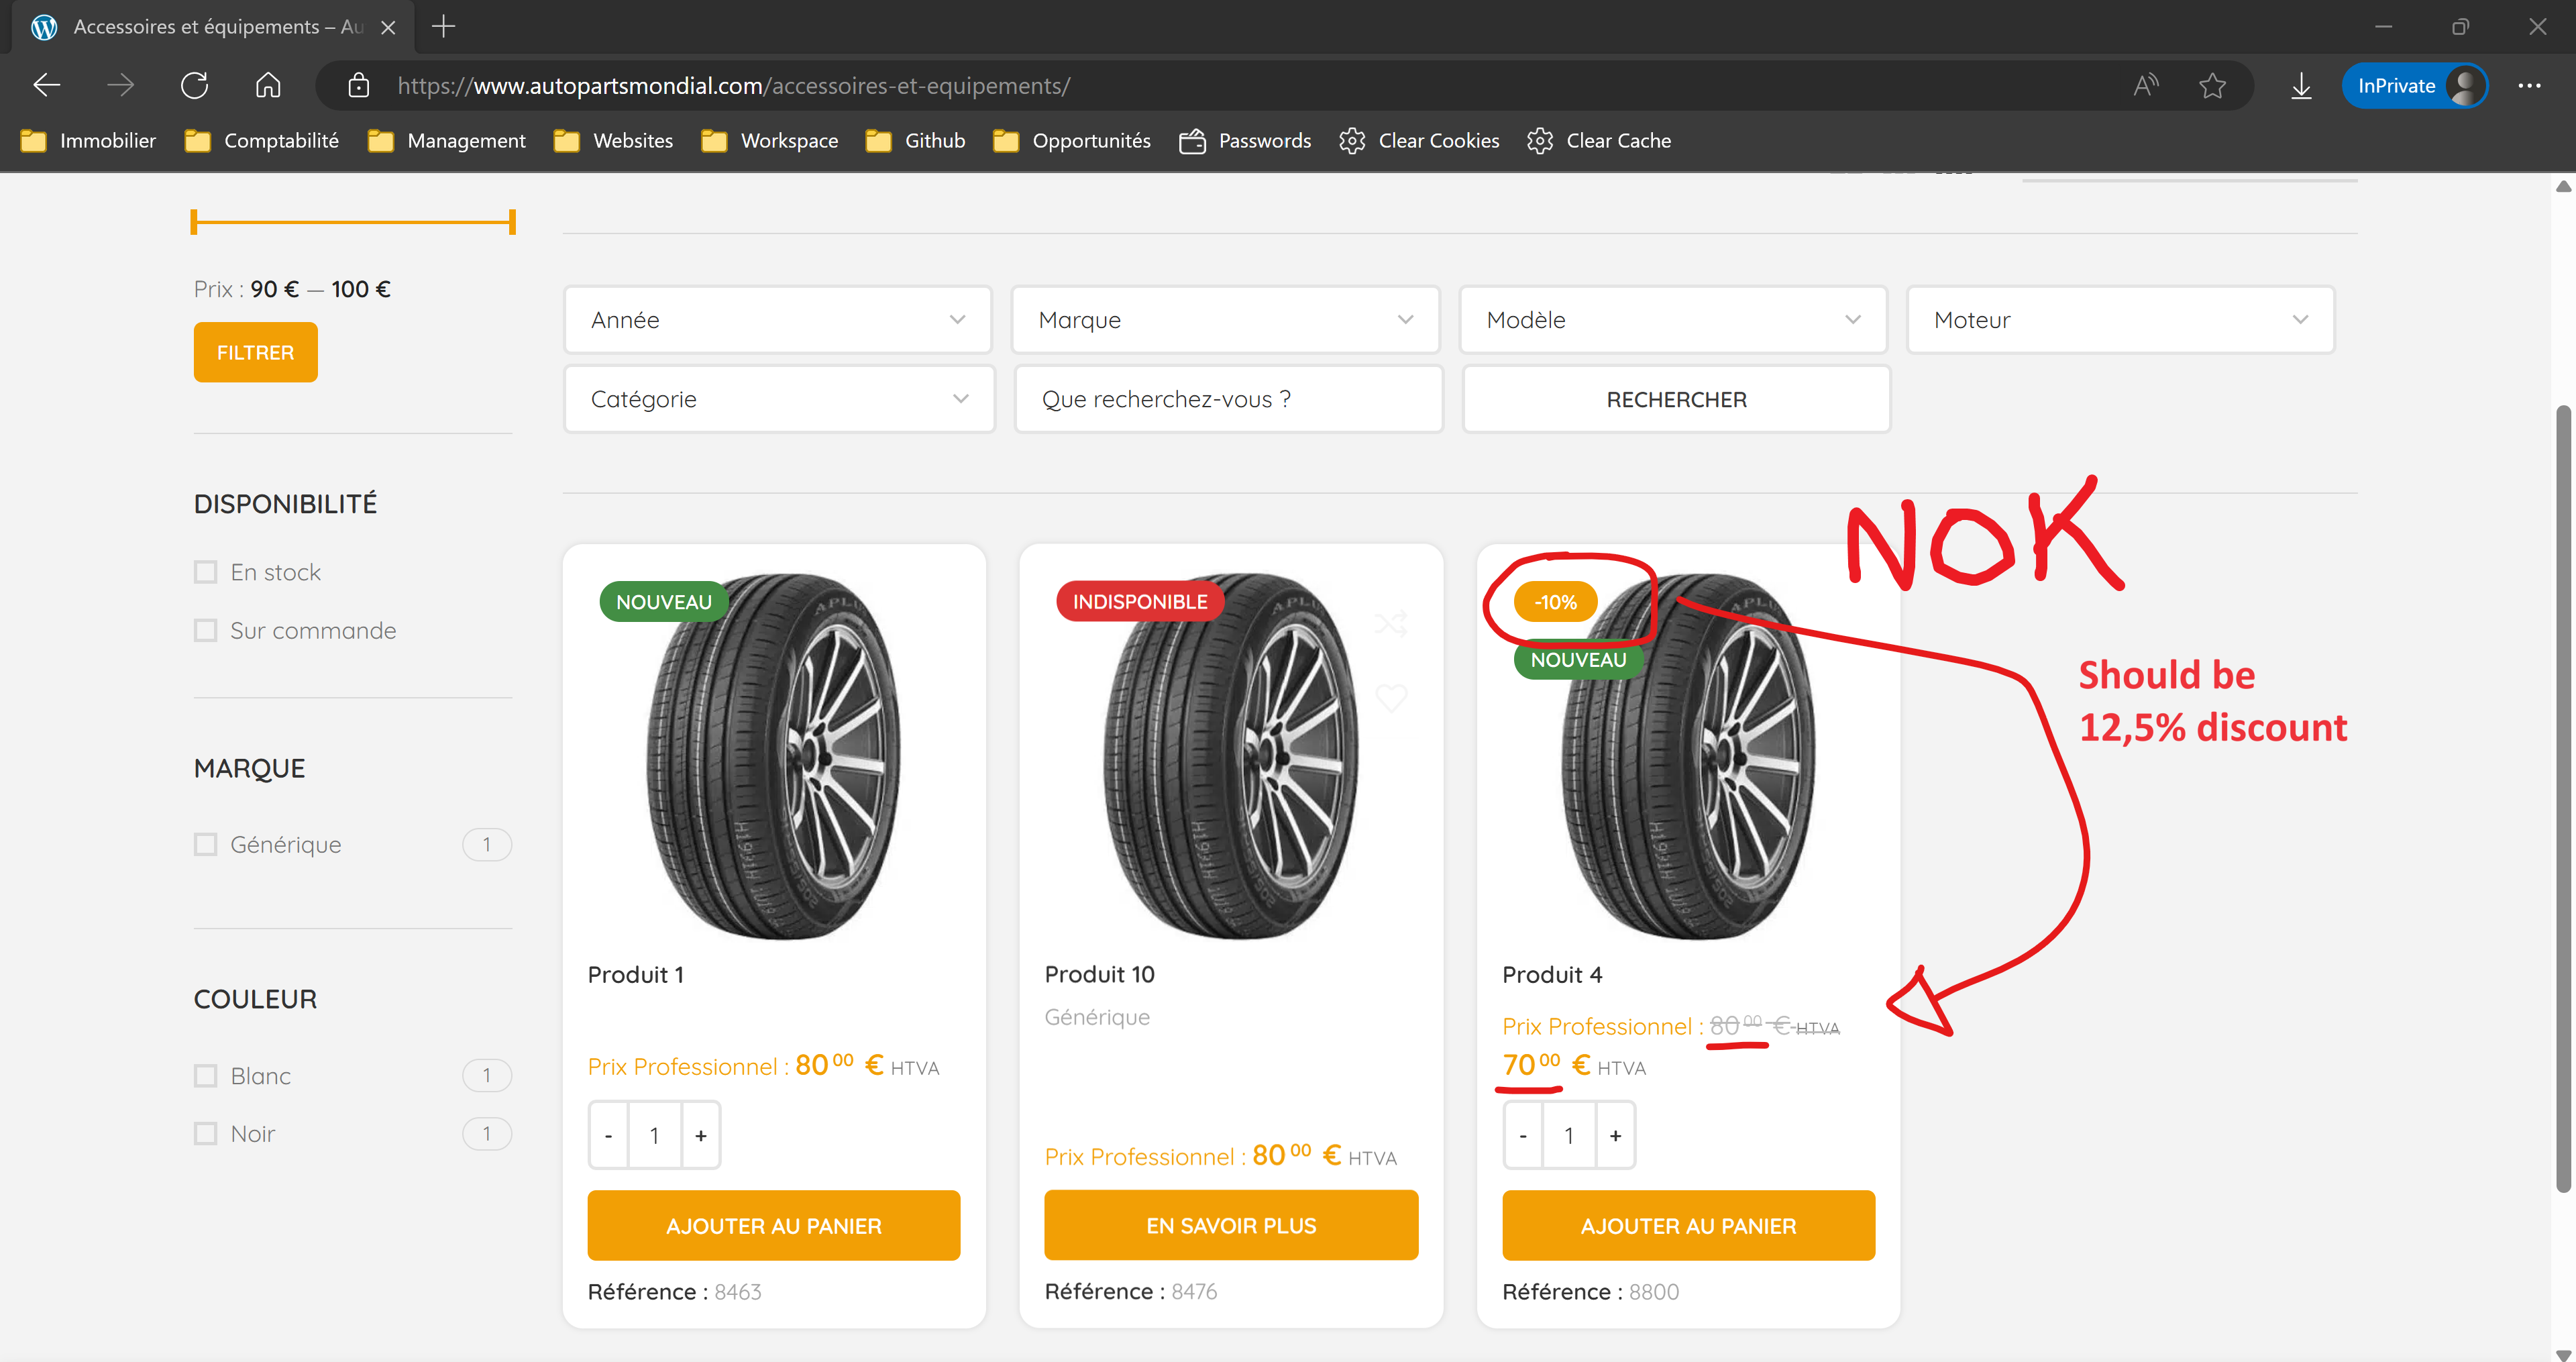The image size is (2576, 1362).
Task: Click the browser address bar URL
Action: 734,86
